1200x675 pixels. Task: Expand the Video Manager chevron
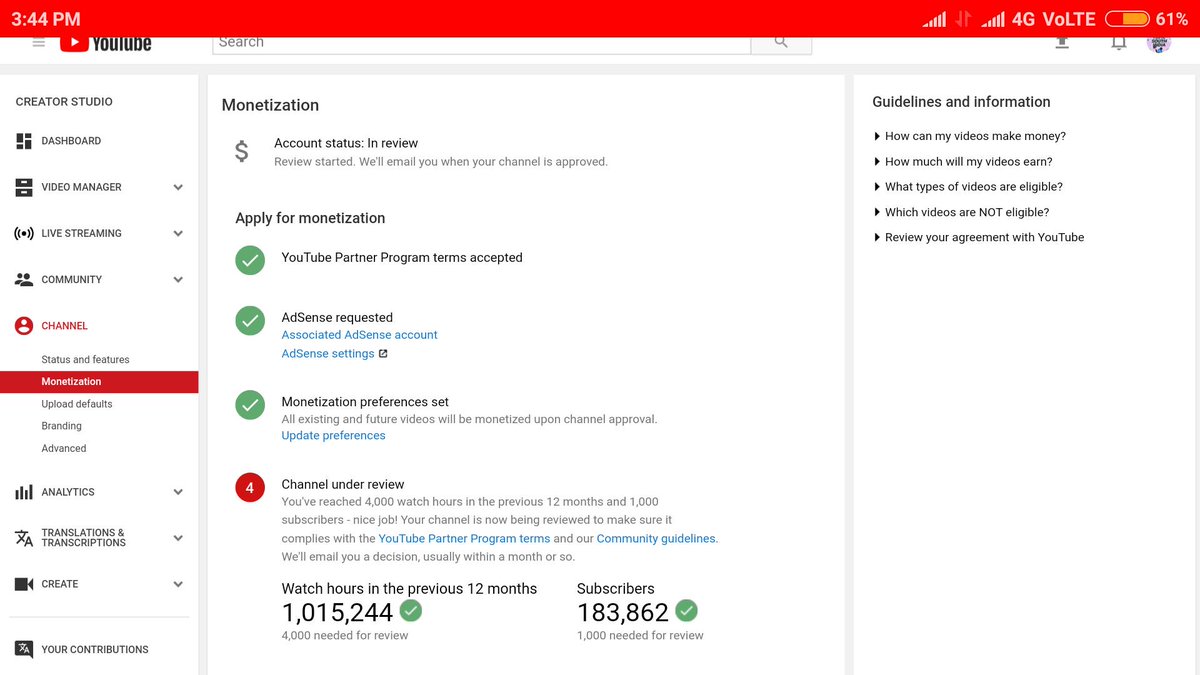pos(178,187)
